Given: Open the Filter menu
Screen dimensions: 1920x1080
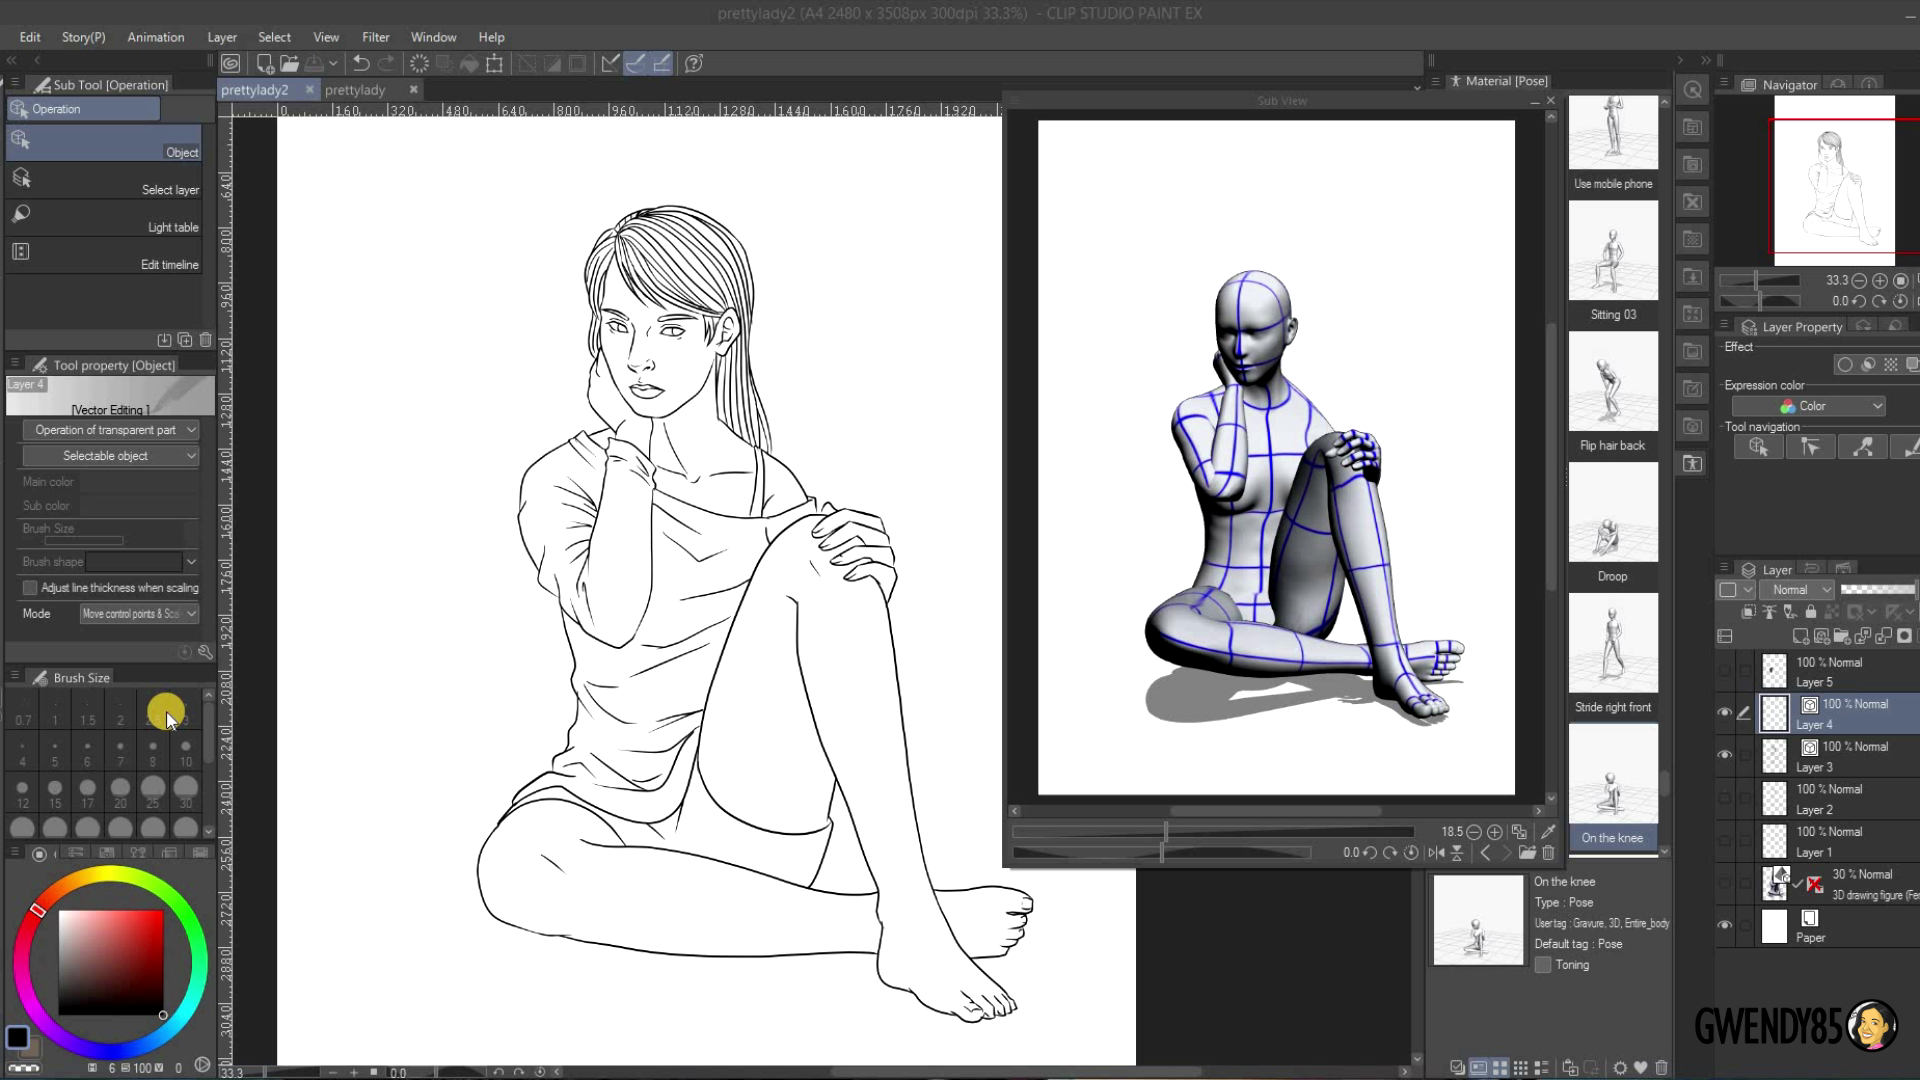Looking at the screenshot, I should [375, 37].
